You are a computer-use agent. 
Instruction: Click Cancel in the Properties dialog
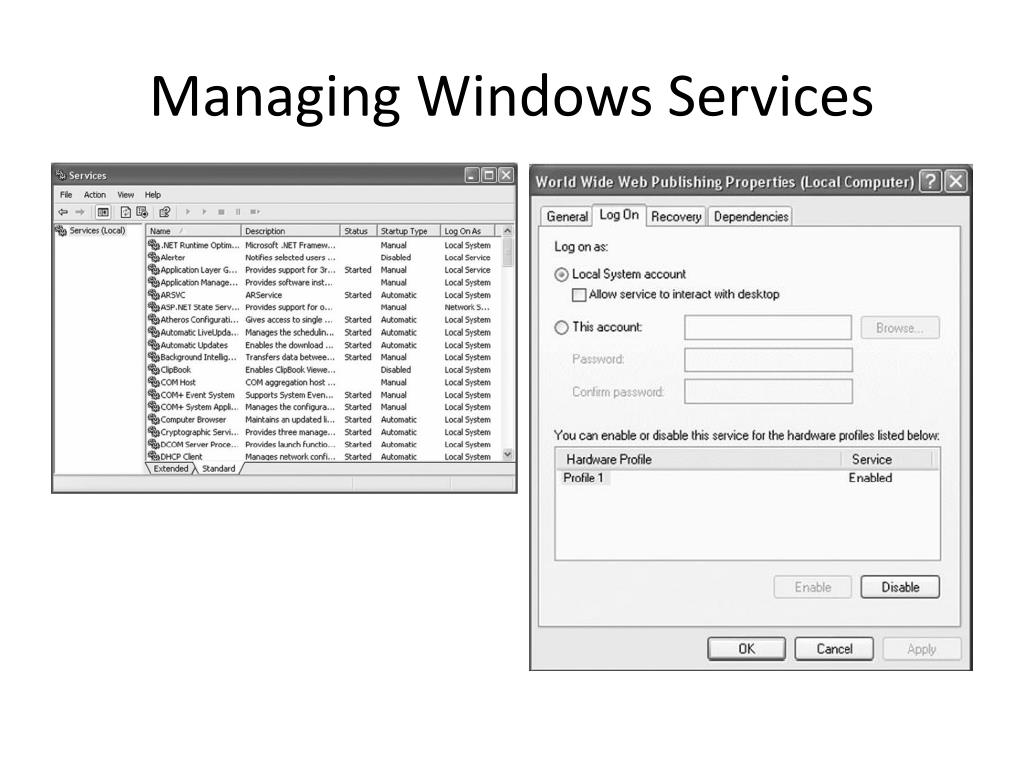tap(834, 649)
